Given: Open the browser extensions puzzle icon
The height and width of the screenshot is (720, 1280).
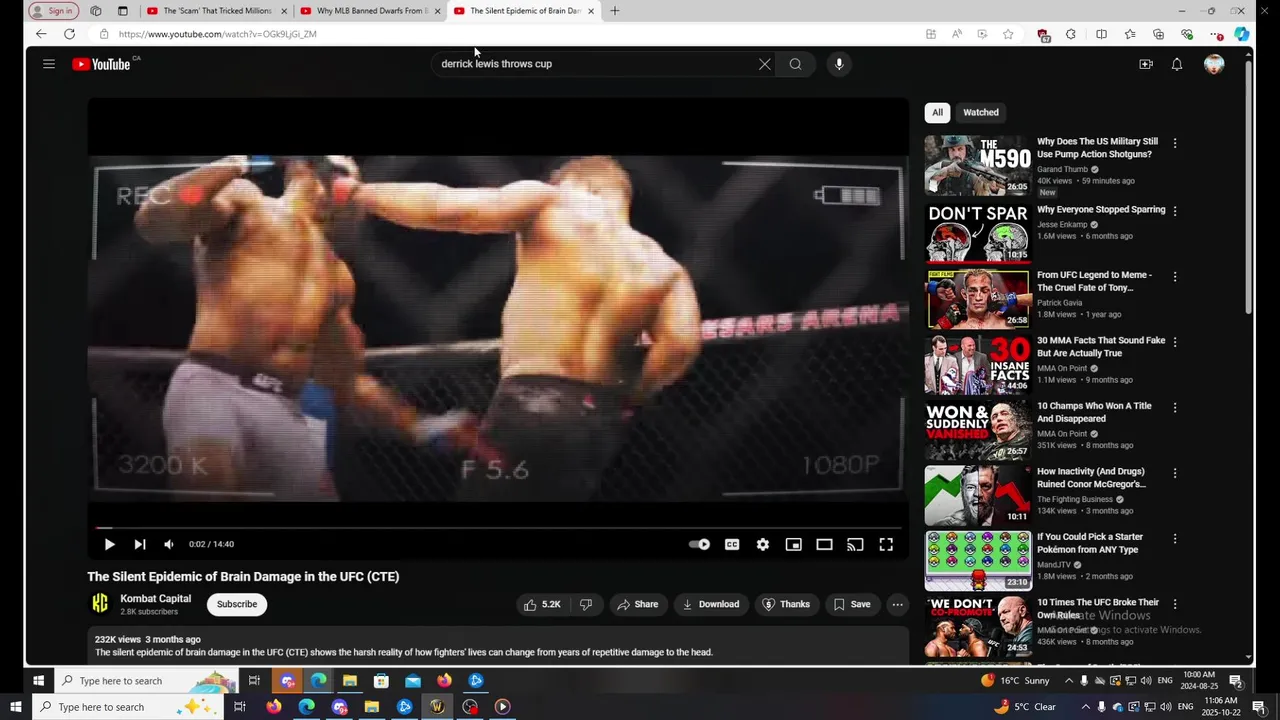Looking at the screenshot, I should point(1071,34).
